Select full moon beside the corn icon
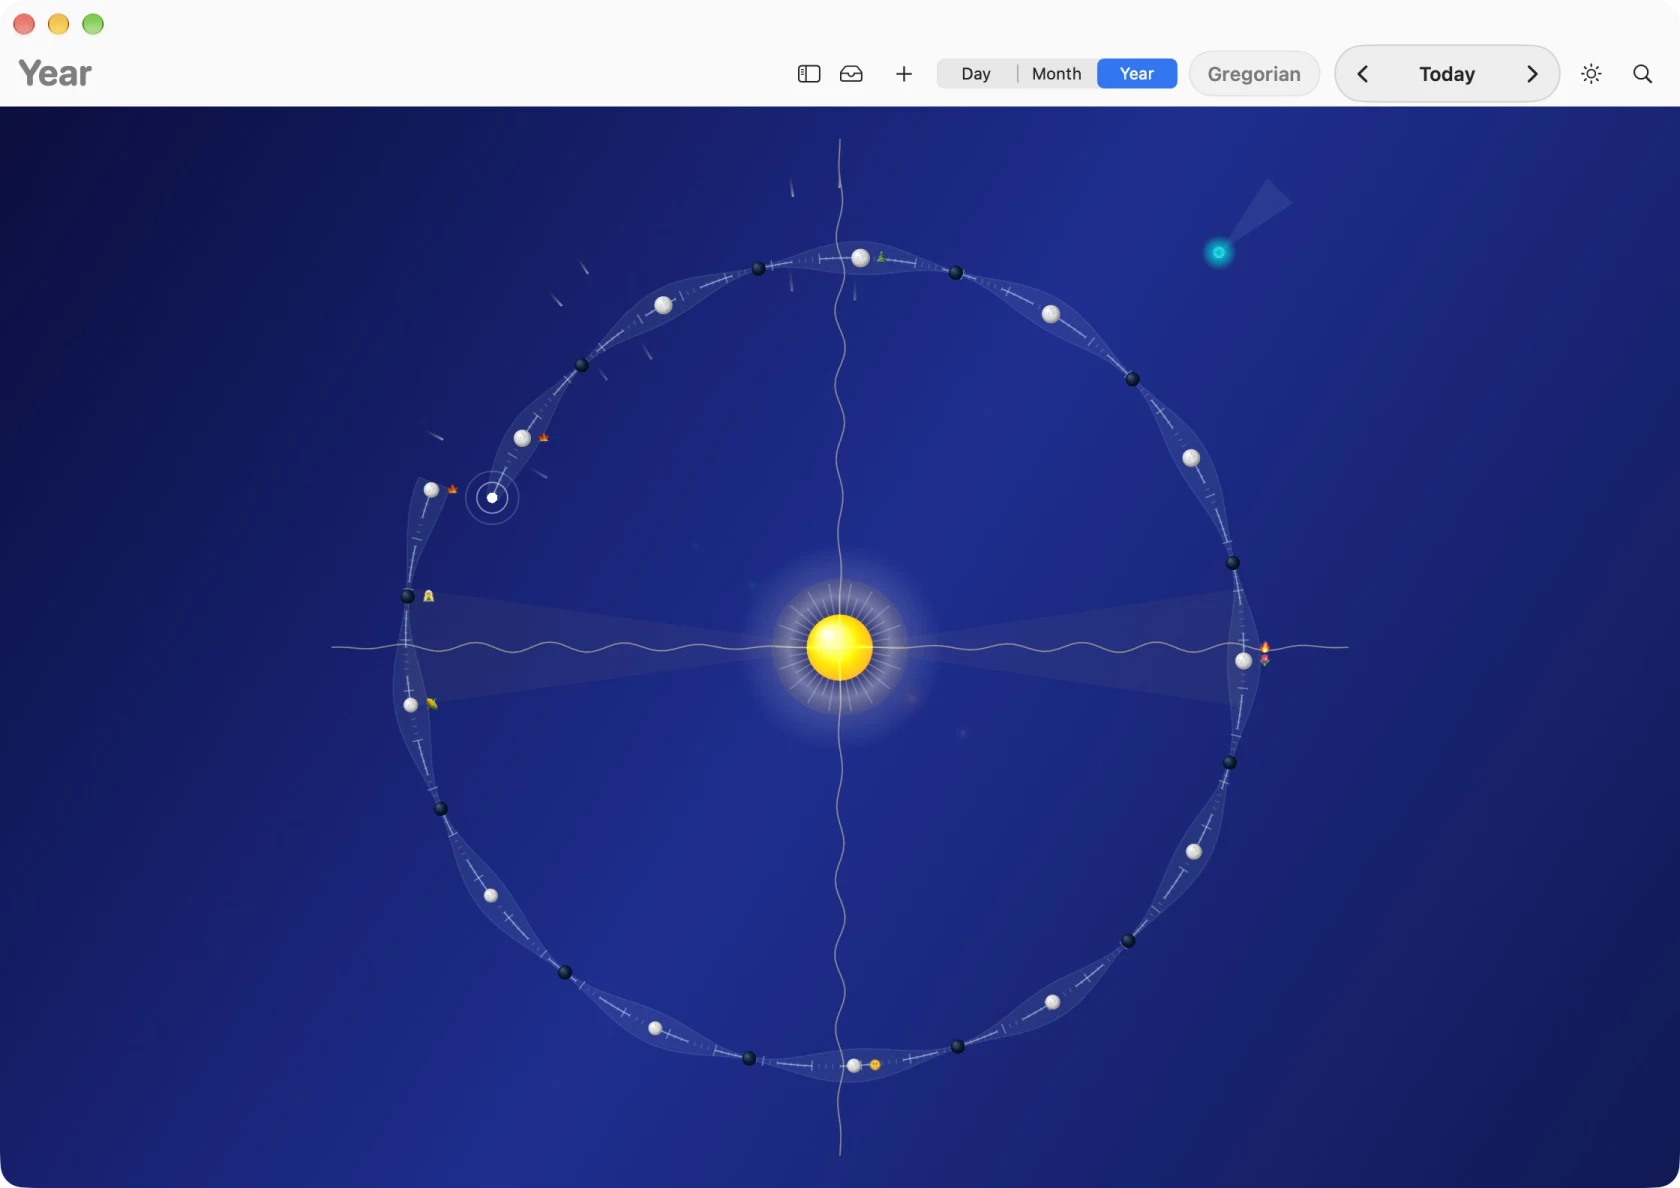 [x=411, y=705]
